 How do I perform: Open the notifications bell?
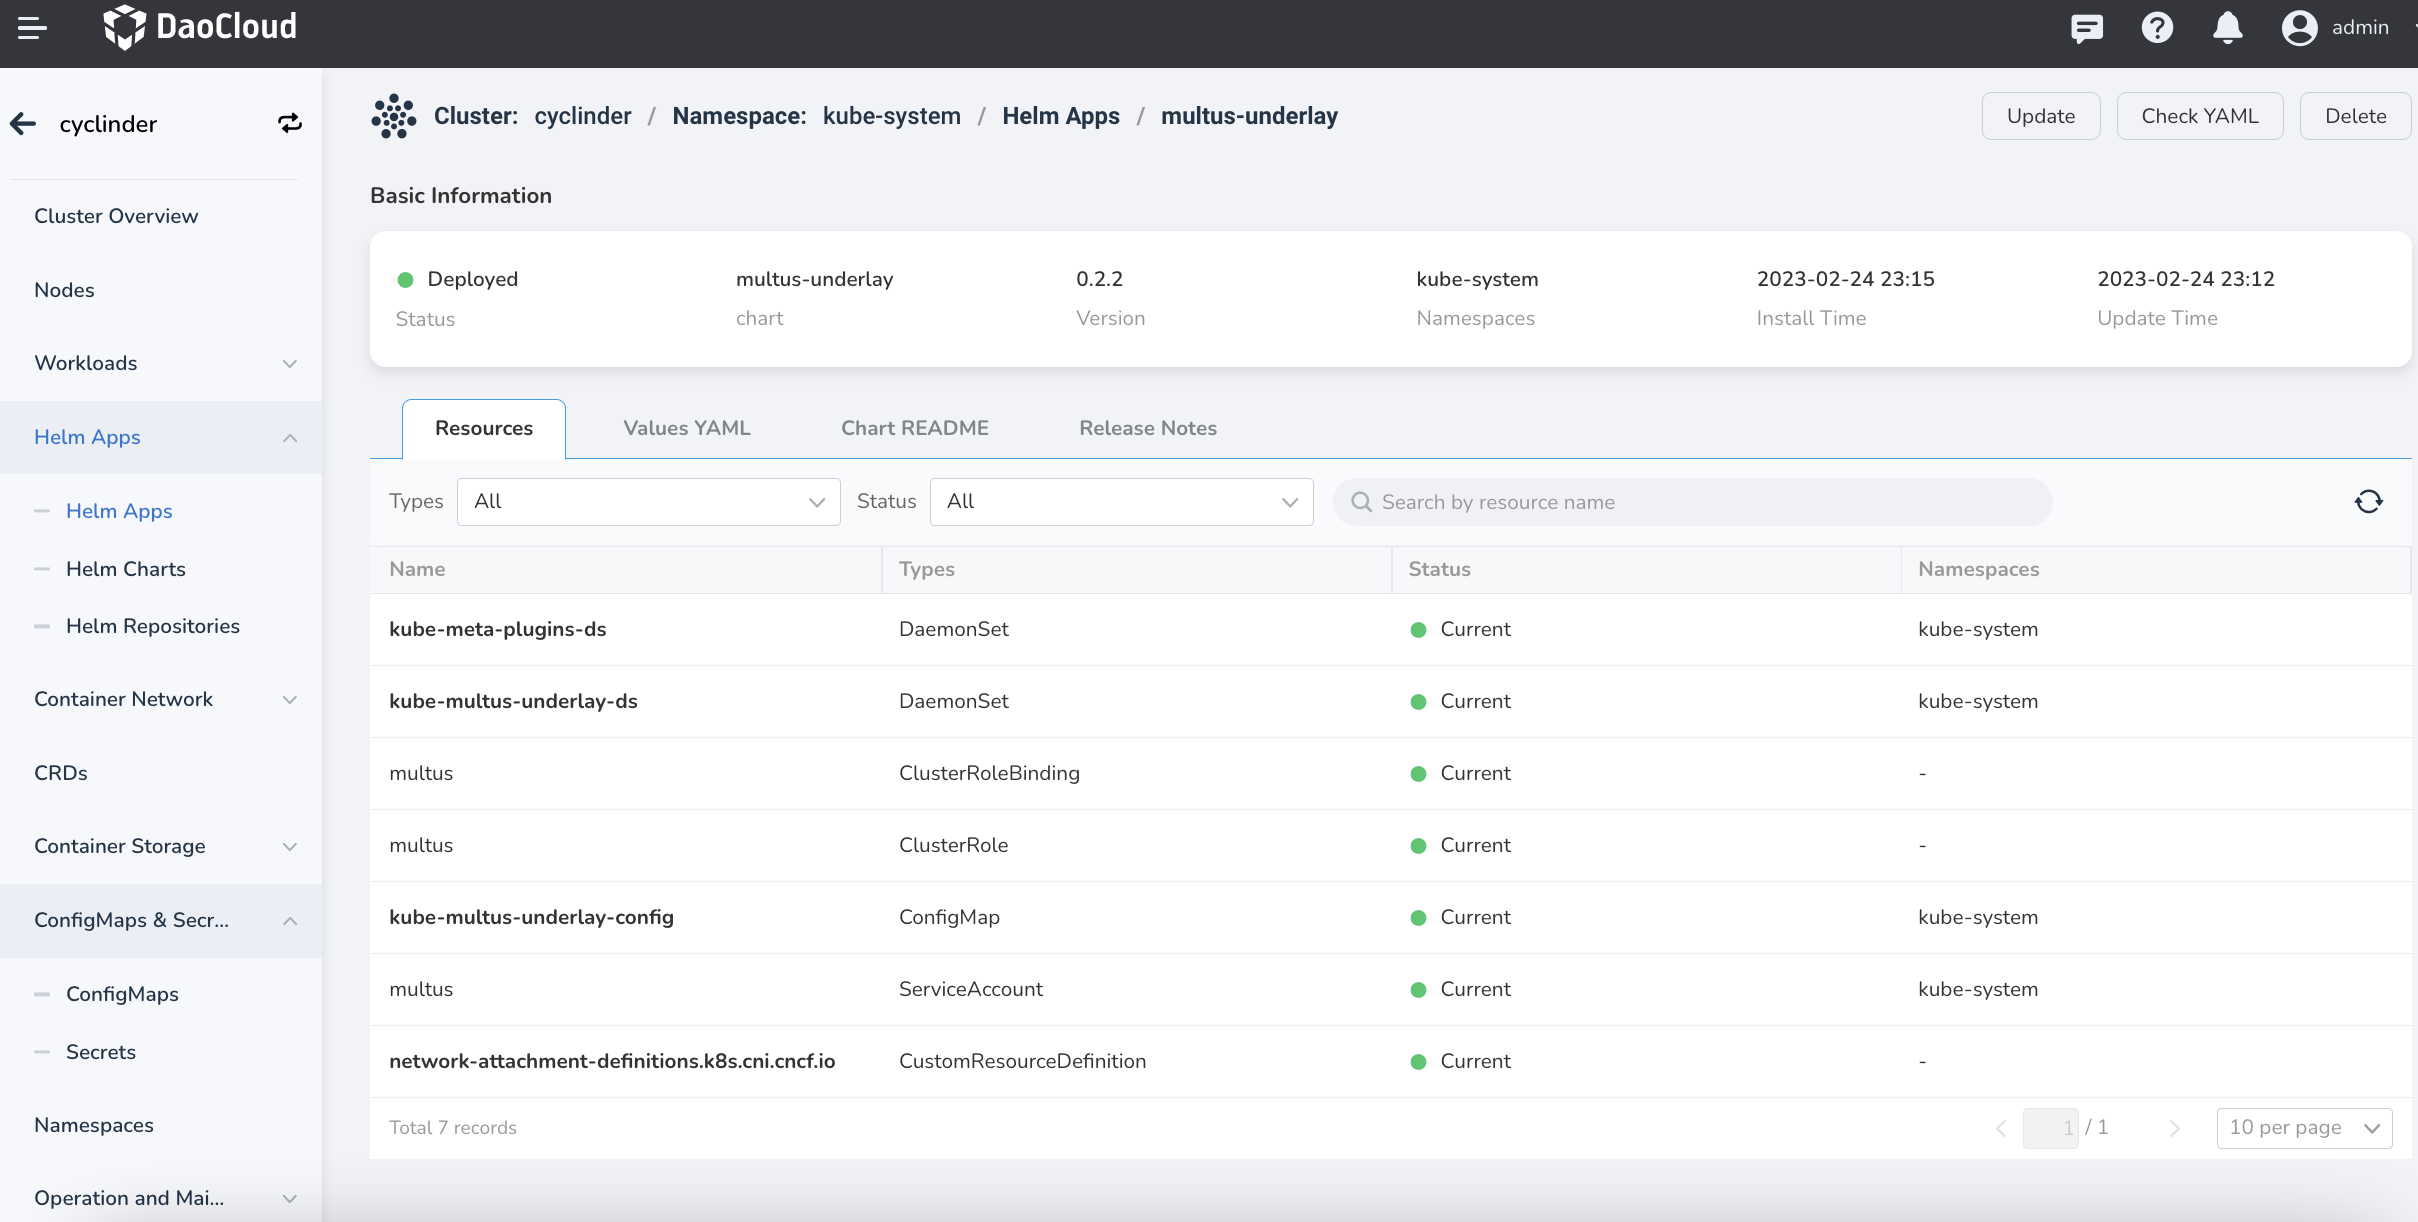2227,28
